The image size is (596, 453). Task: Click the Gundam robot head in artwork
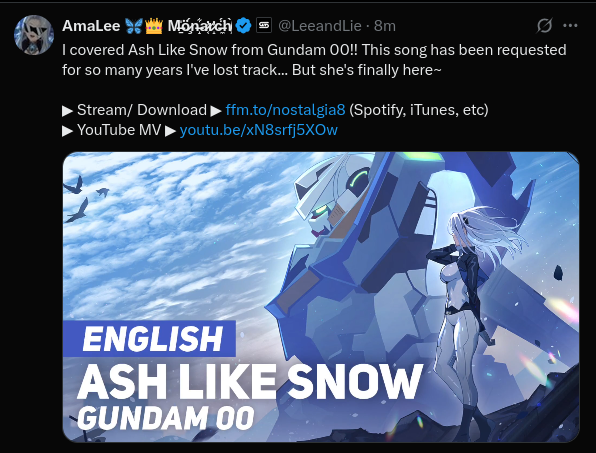click(x=334, y=194)
